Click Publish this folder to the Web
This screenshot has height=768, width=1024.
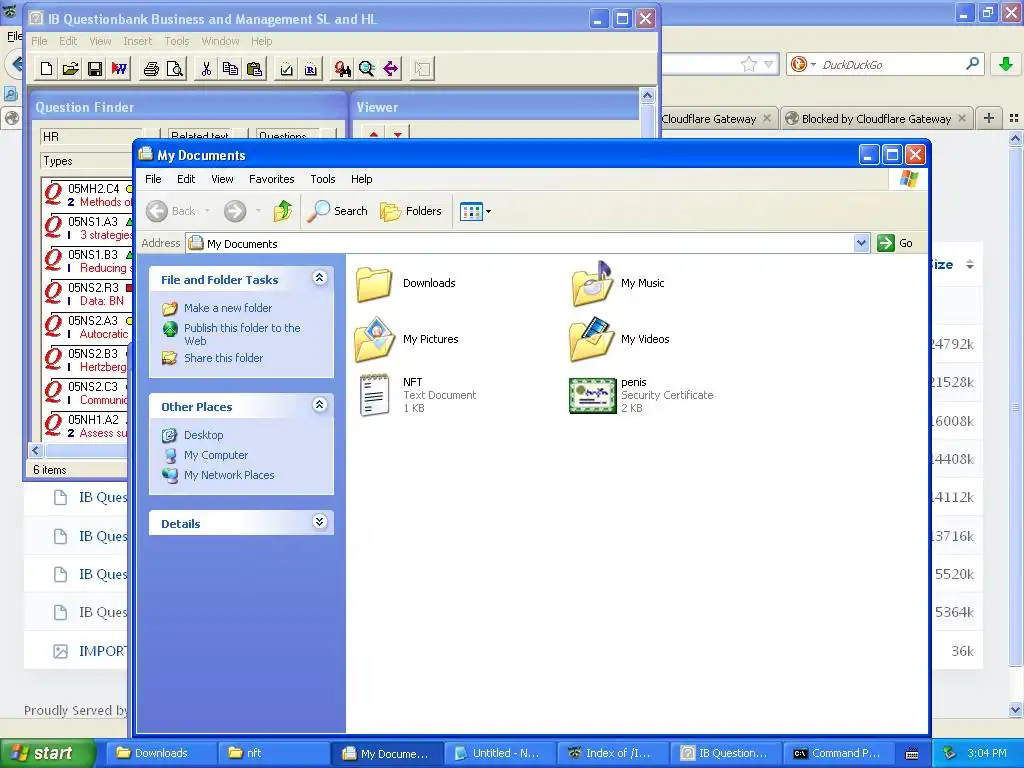(242, 334)
